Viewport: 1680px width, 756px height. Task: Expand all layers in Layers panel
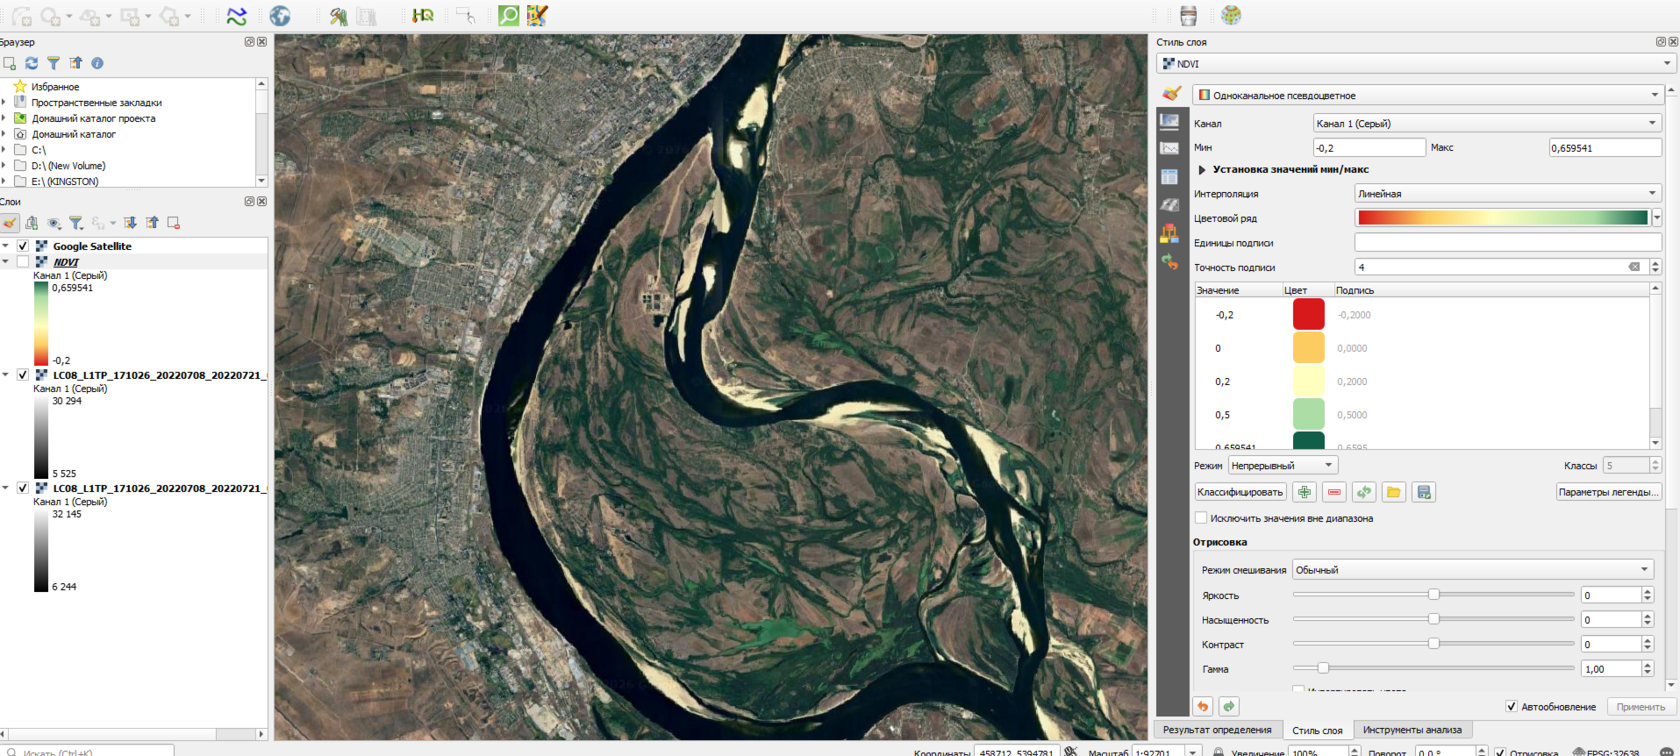tap(130, 223)
